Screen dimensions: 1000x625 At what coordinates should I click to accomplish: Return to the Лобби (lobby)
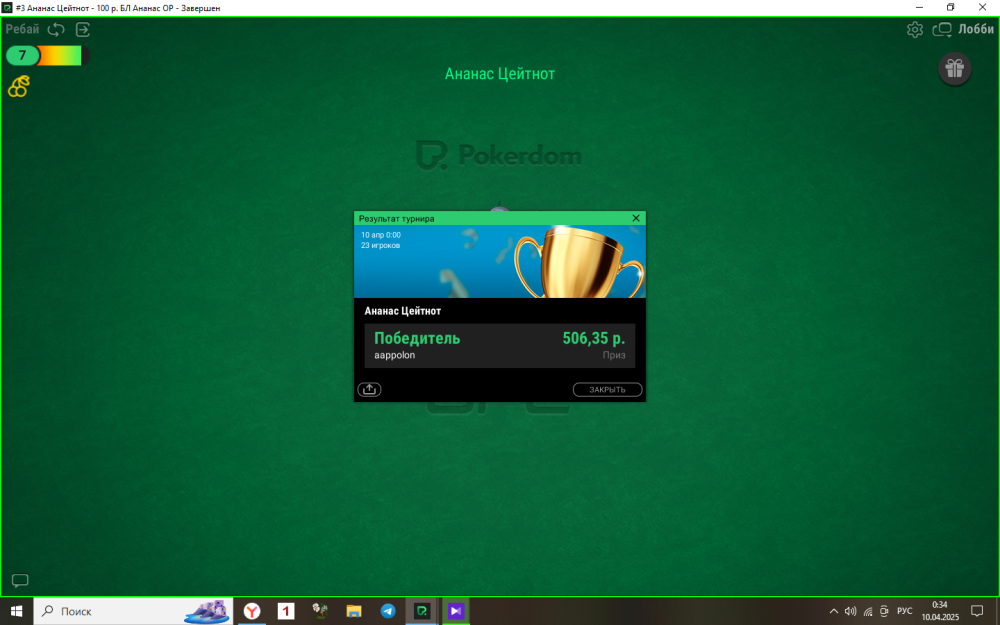point(965,30)
